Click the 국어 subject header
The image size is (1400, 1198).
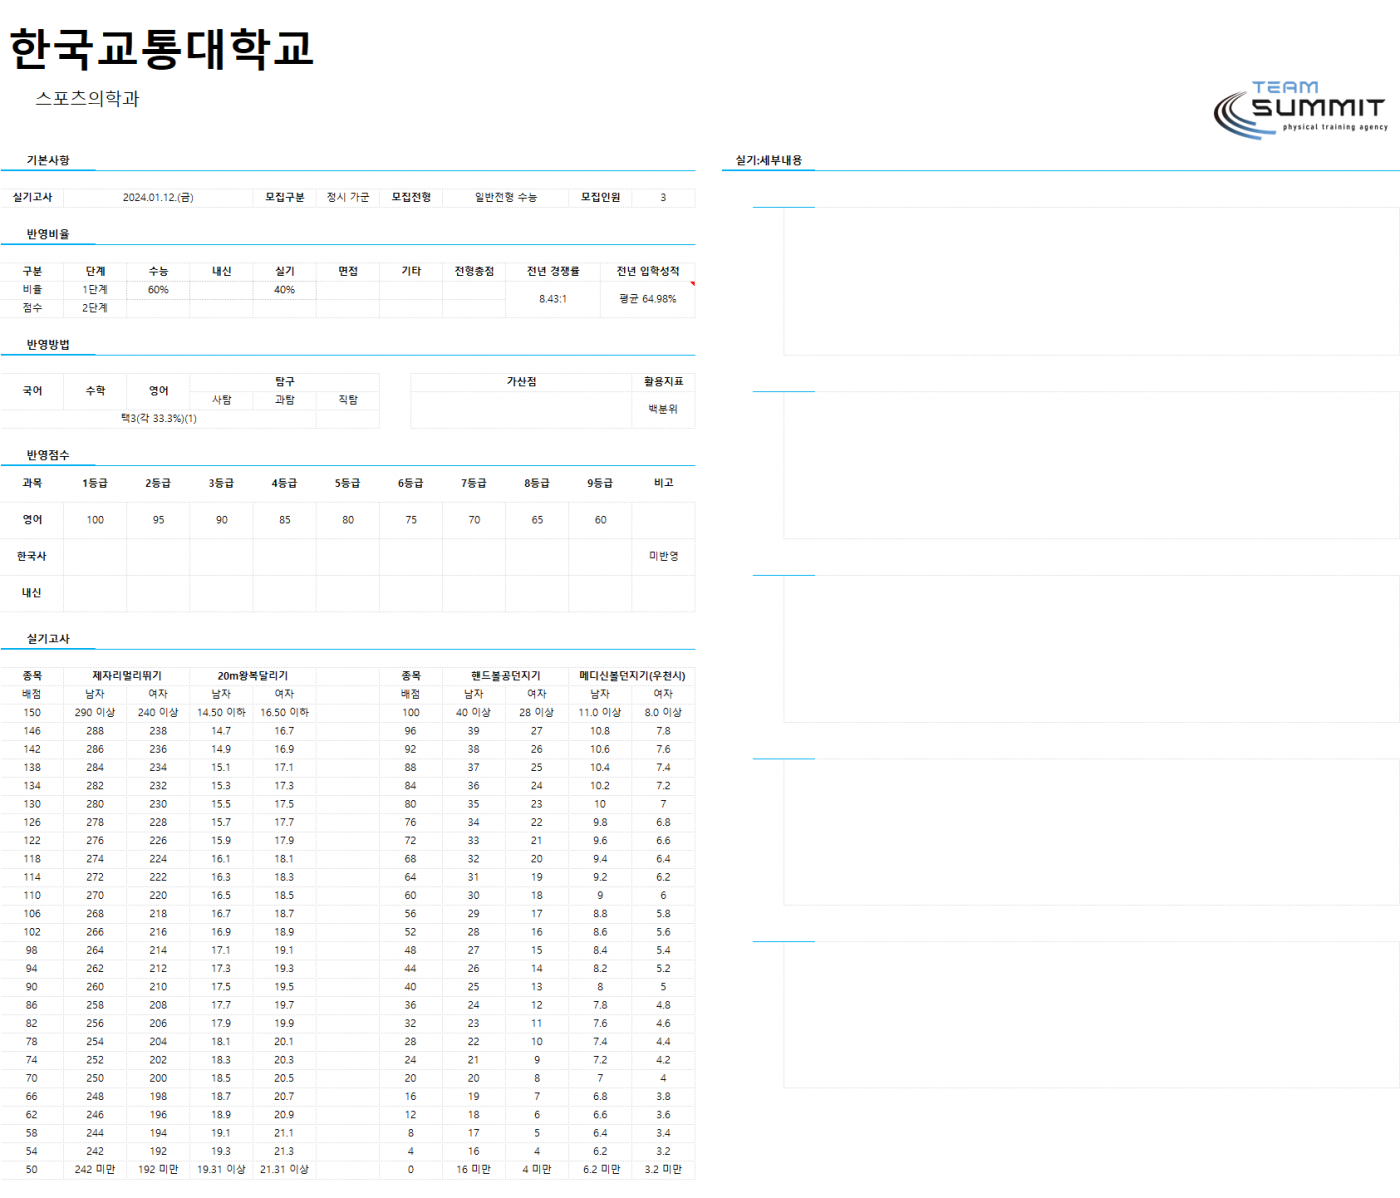(32, 391)
